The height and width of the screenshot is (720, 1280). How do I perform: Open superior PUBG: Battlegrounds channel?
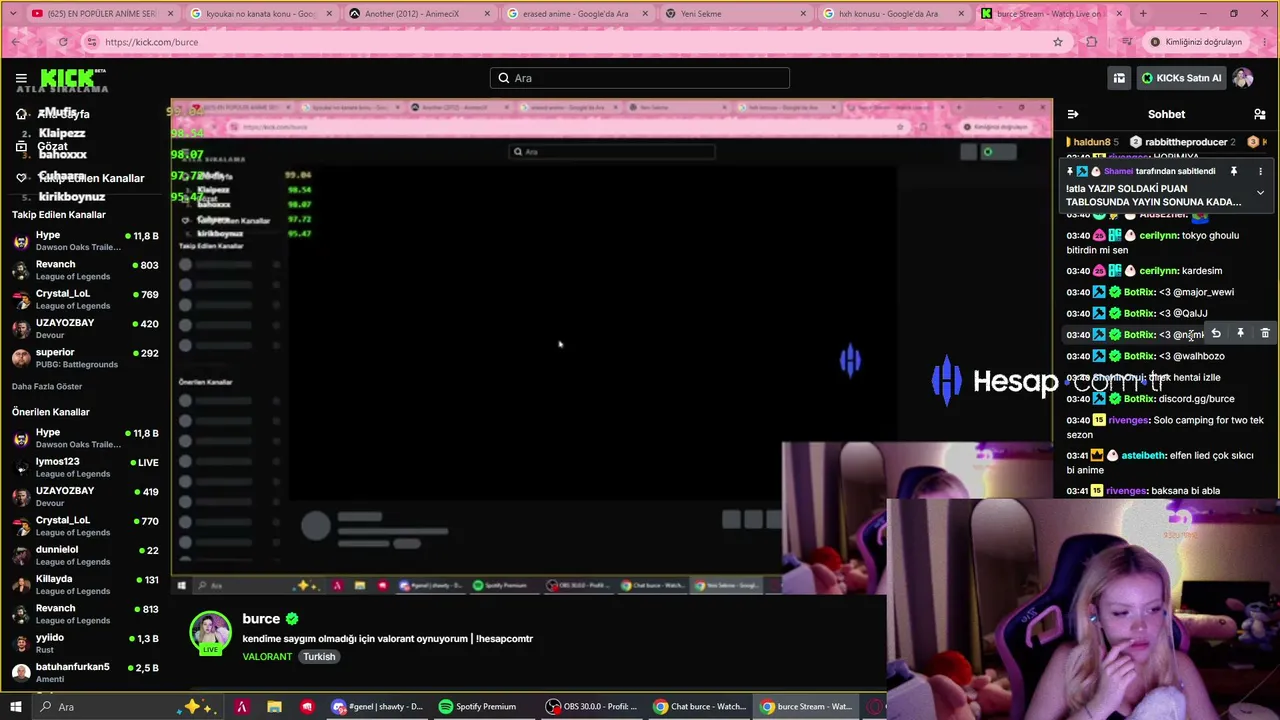[x=85, y=358]
